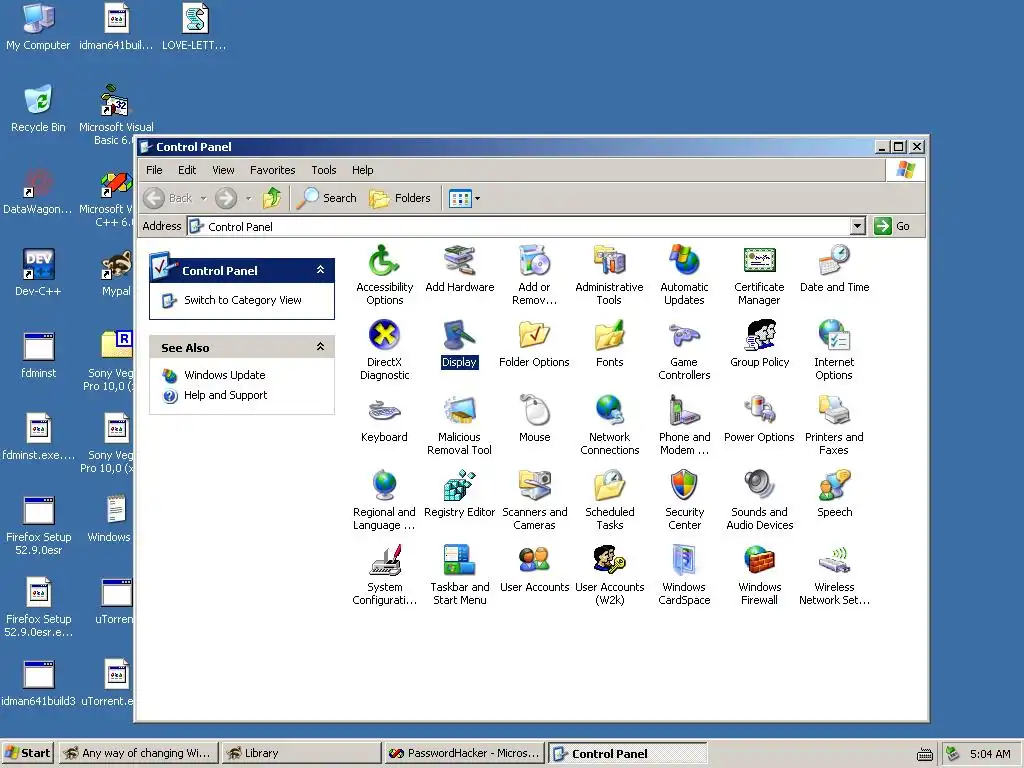Click the Start button

tap(28, 753)
